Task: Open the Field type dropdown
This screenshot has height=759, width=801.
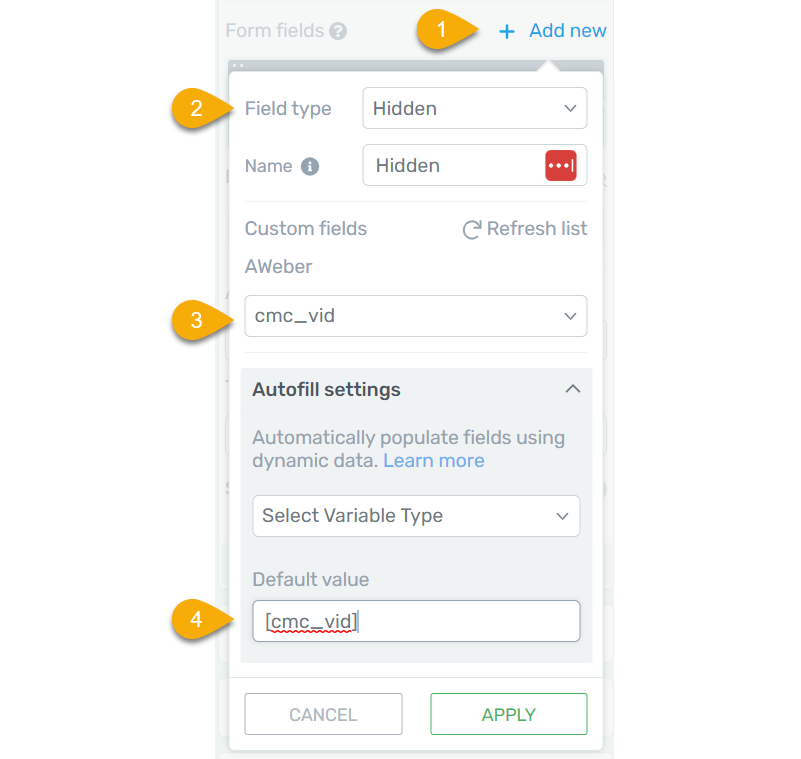Action: 474,108
